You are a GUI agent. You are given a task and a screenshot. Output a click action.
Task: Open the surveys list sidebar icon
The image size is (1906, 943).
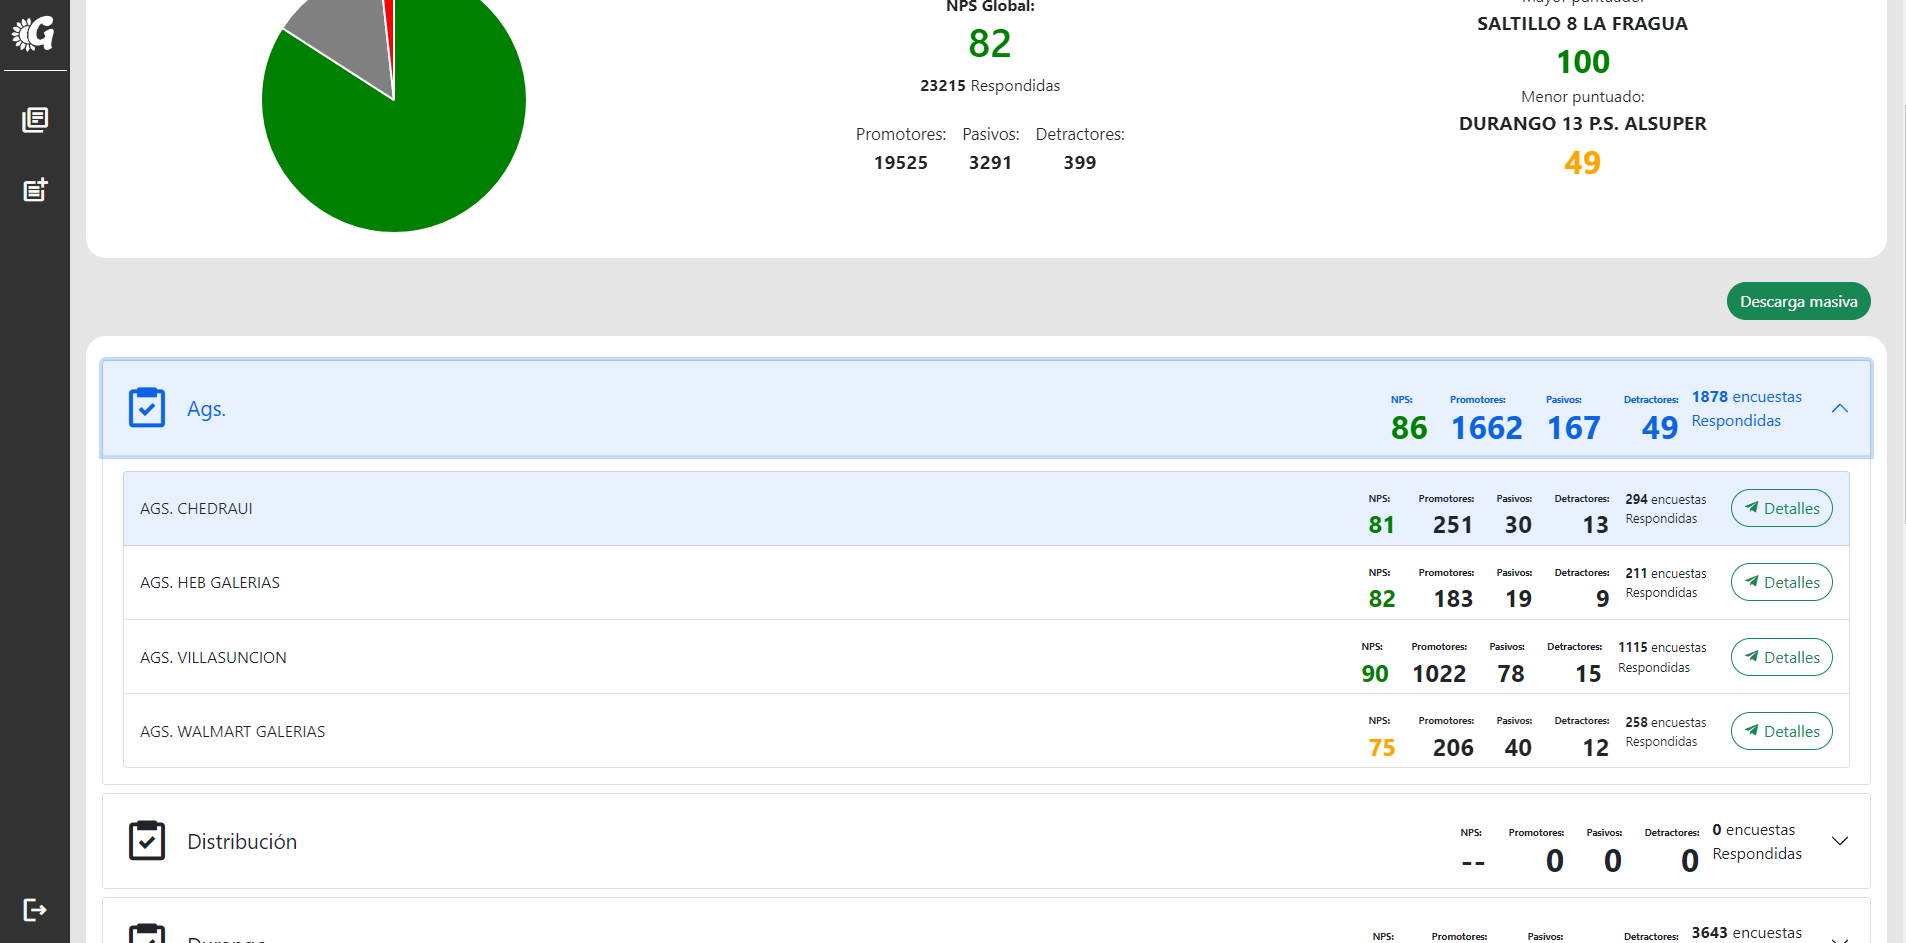(35, 120)
